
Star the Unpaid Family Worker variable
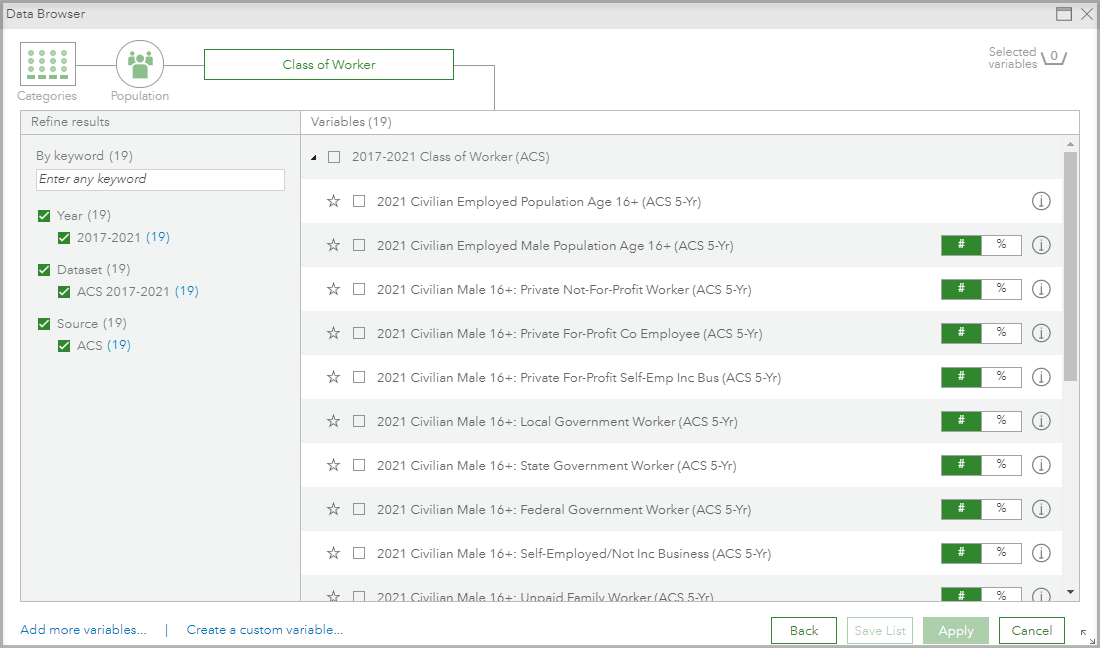333,595
